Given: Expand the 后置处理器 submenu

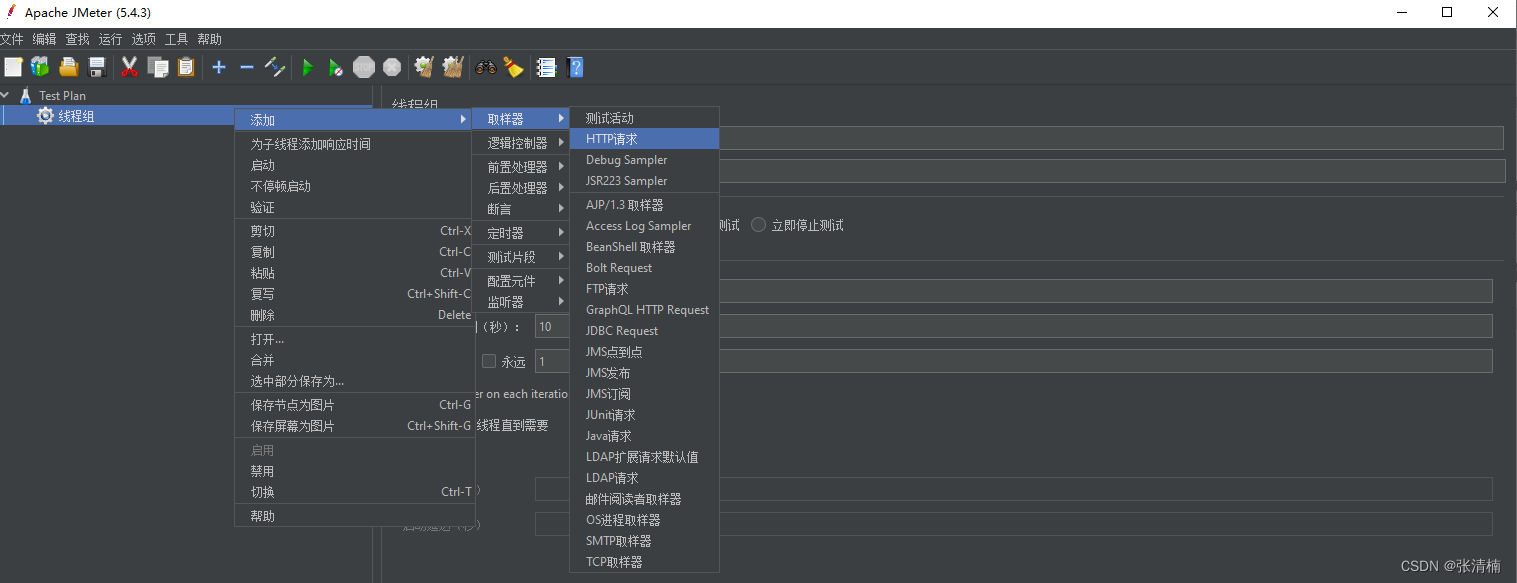Looking at the screenshot, I should (x=521, y=188).
